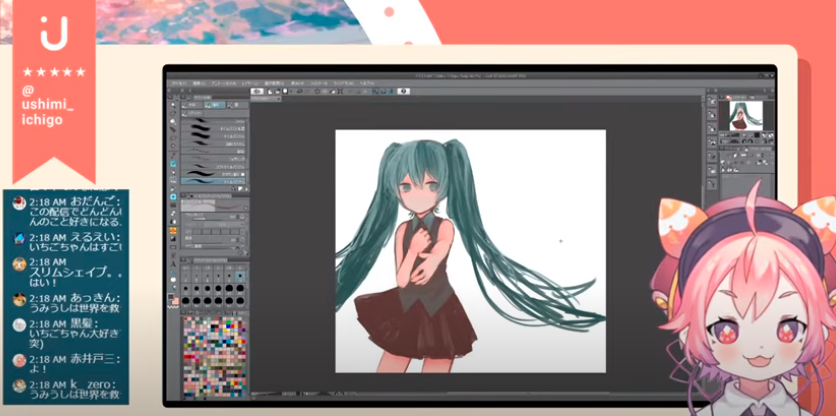
Task: Click the @ushimi_ichigo handle on the banner
Action: [48, 105]
